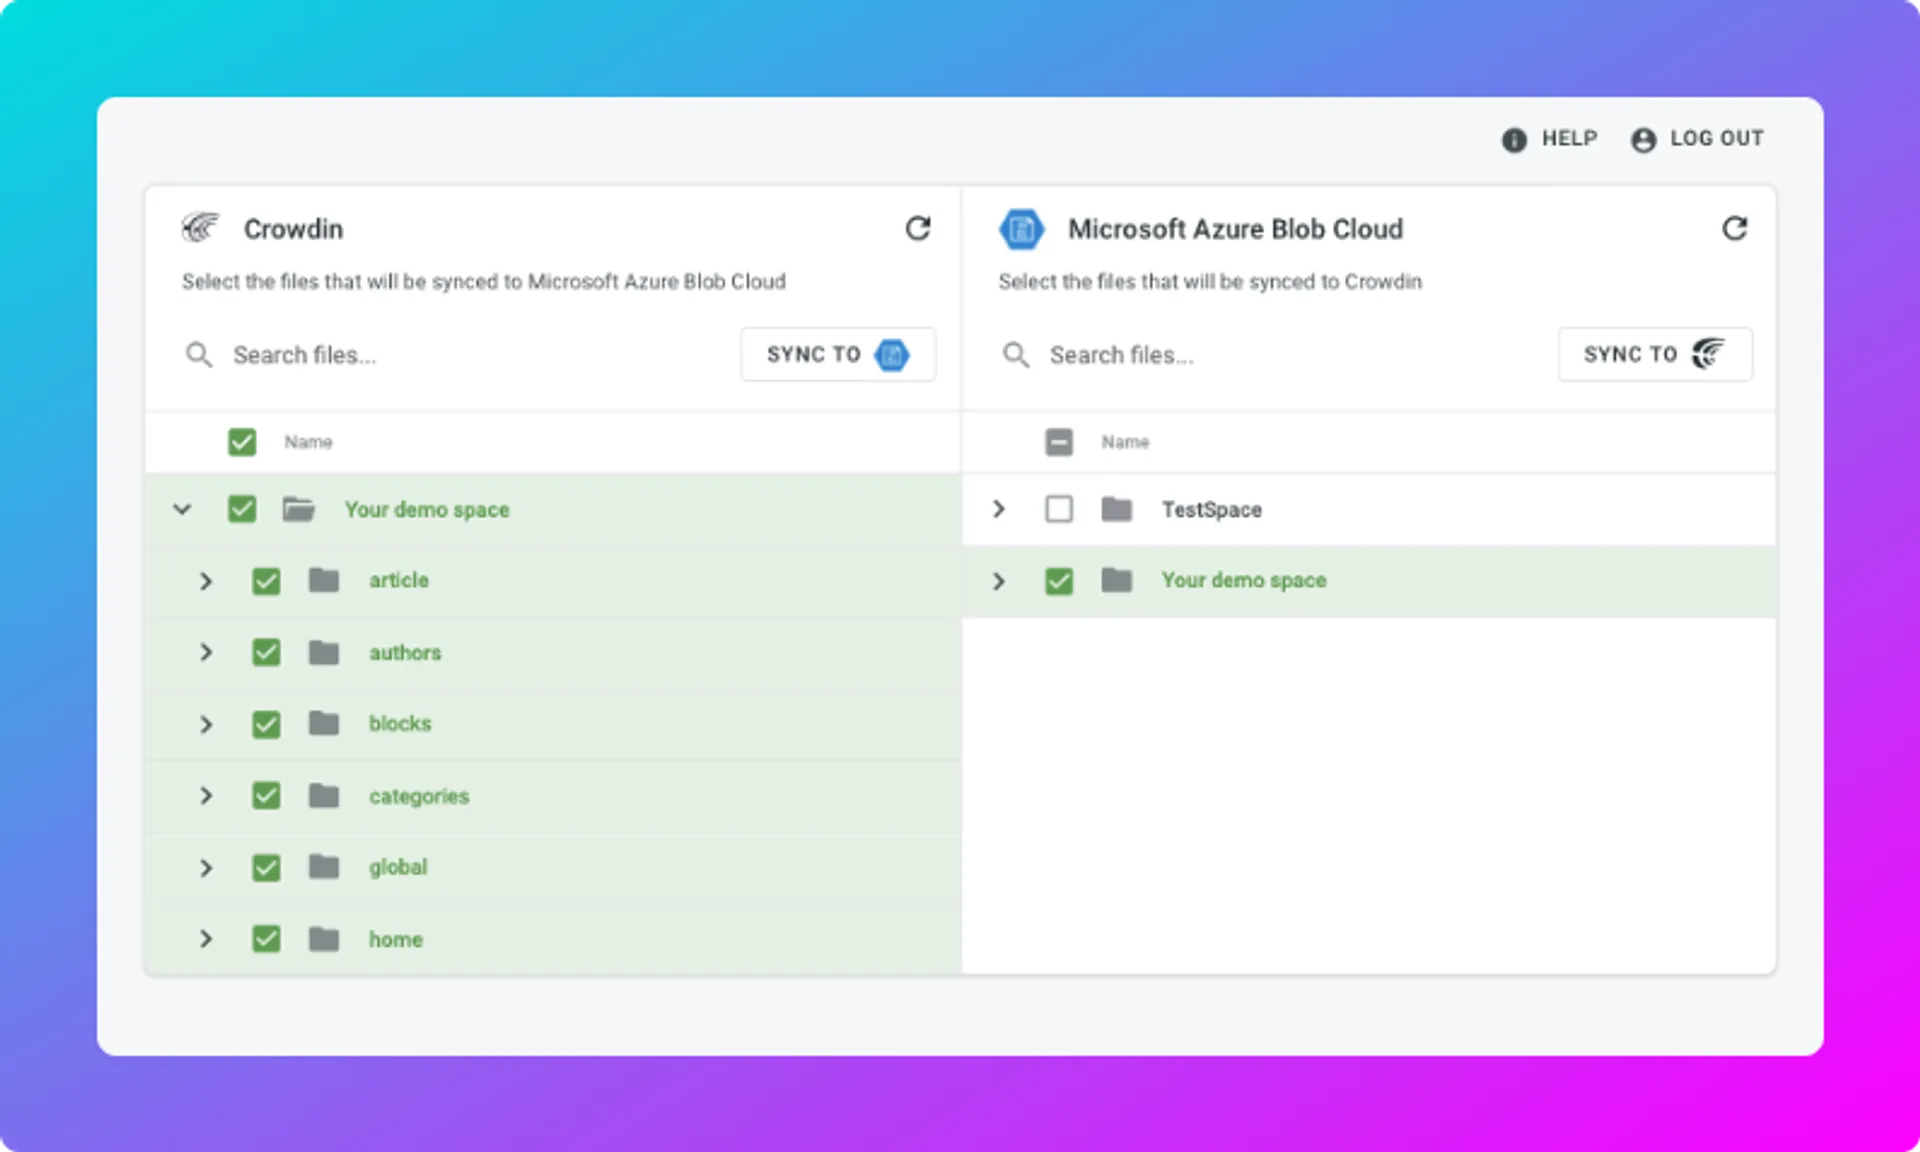Expand the article folder
This screenshot has width=1920, height=1152.
pos(206,581)
